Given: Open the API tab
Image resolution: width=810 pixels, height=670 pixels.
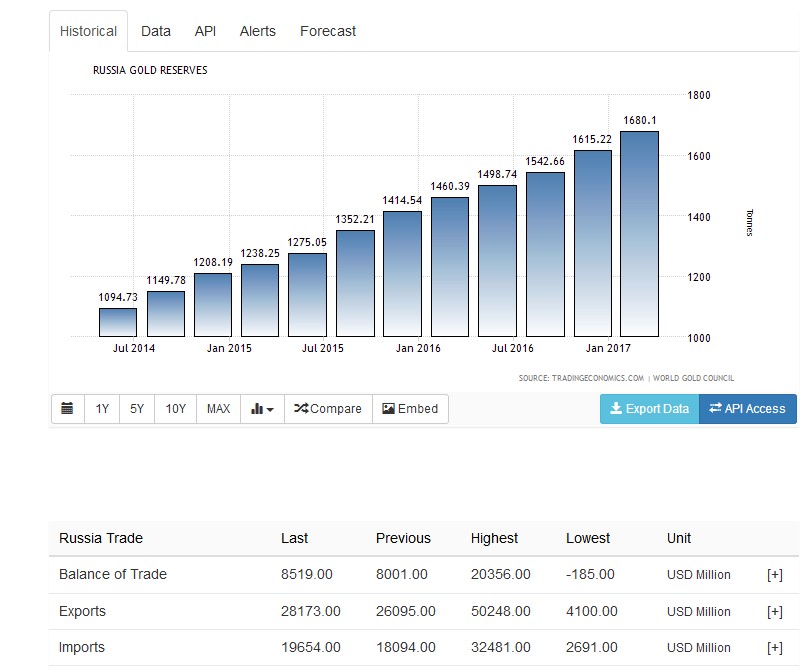Looking at the screenshot, I should pyautogui.click(x=205, y=31).
